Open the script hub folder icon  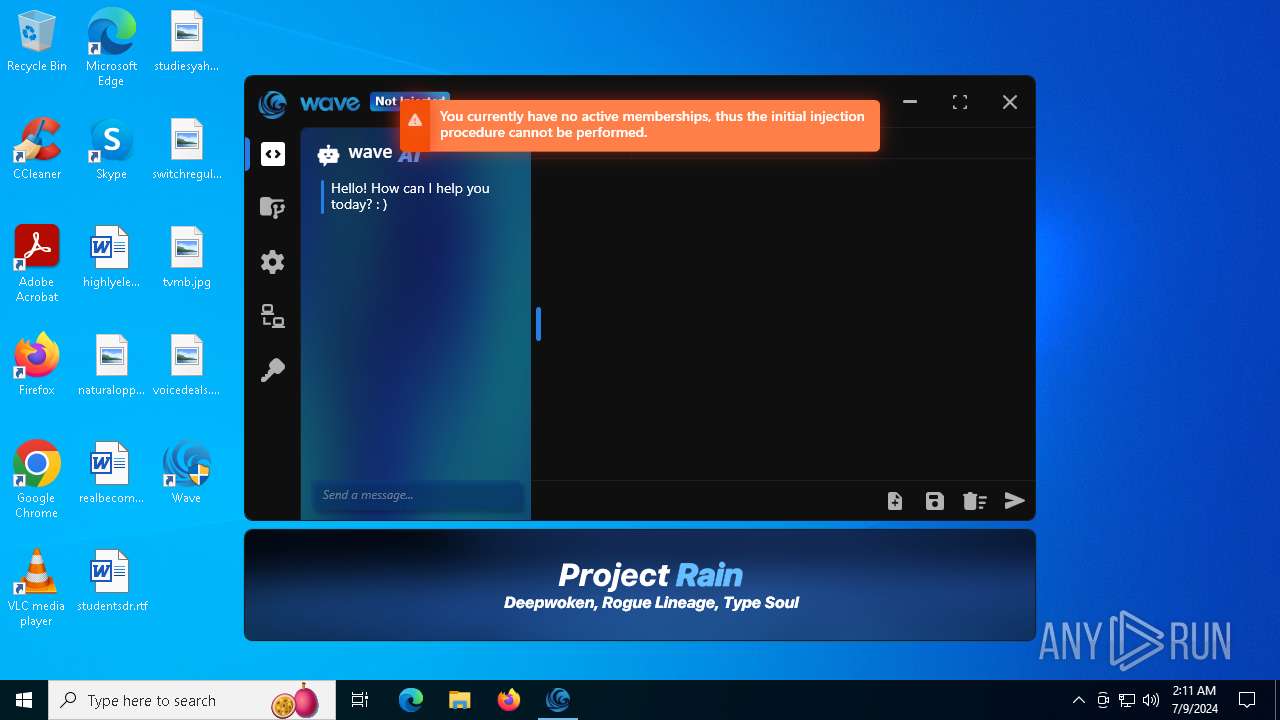pos(272,207)
